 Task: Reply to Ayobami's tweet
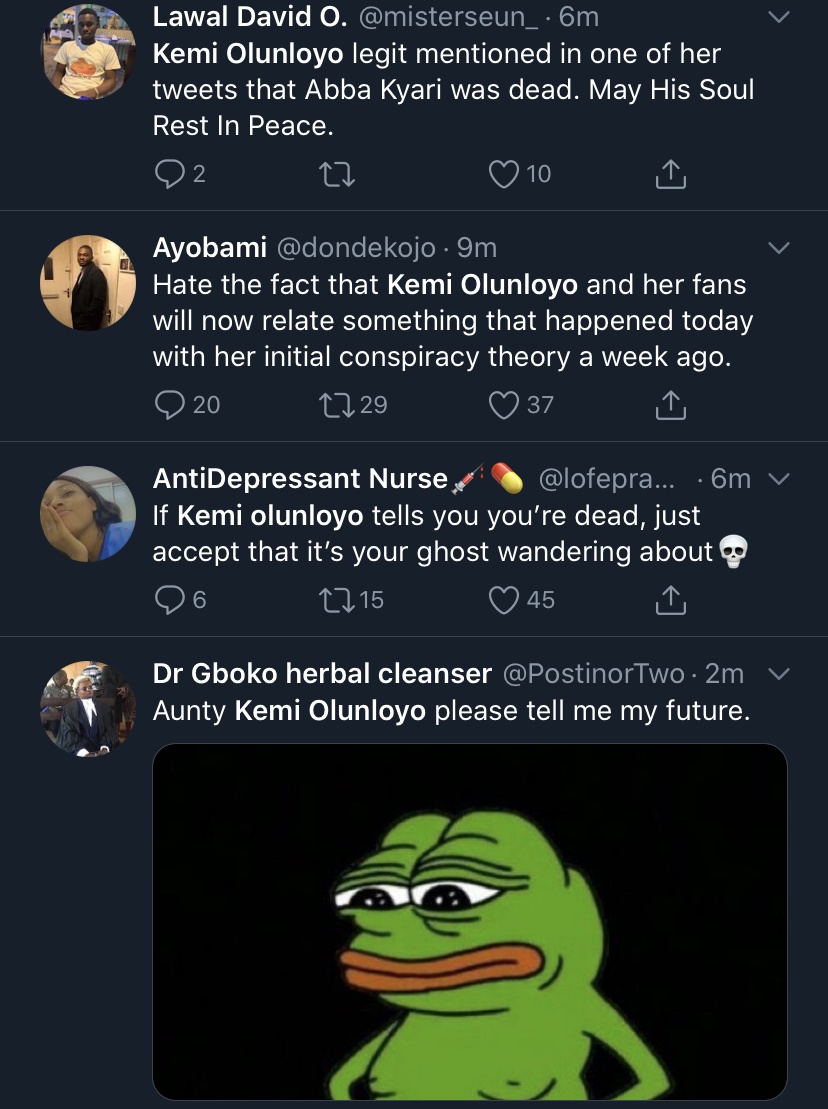click(x=170, y=404)
